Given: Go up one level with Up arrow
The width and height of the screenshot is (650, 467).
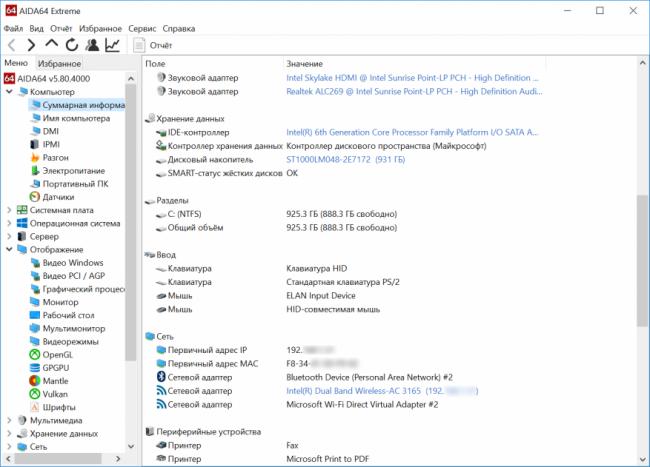Looking at the screenshot, I should click(51, 44).
